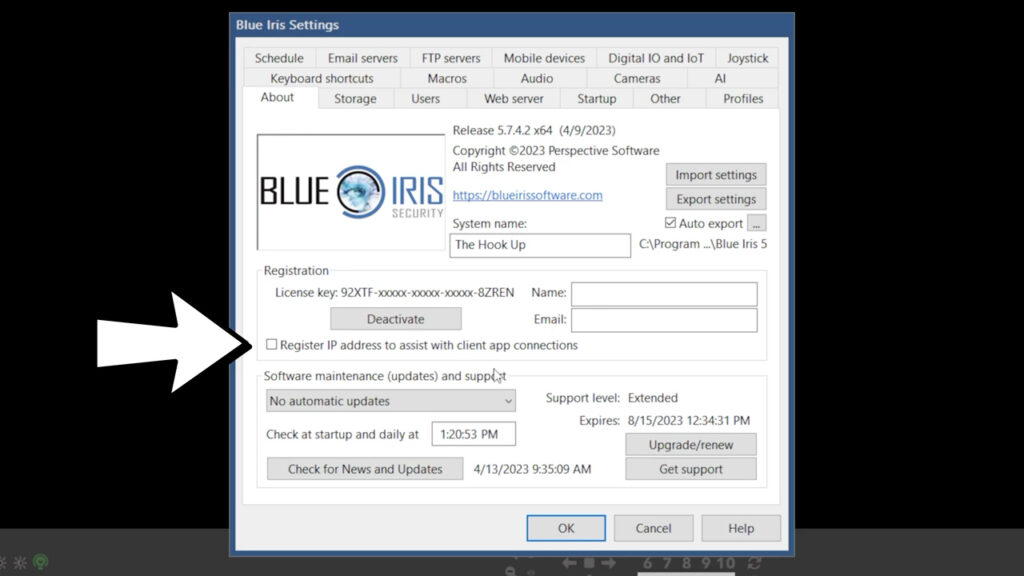Open the No automatic updates dropdown
Screen dimensions: 1024x576
[x=390, y=400]
